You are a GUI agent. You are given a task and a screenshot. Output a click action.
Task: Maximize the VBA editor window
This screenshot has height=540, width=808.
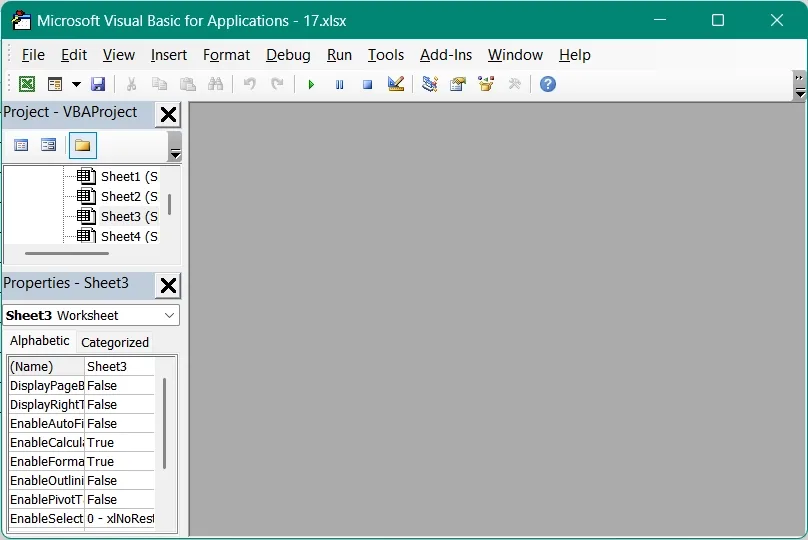pyautogui.click(x=718, y=20)
